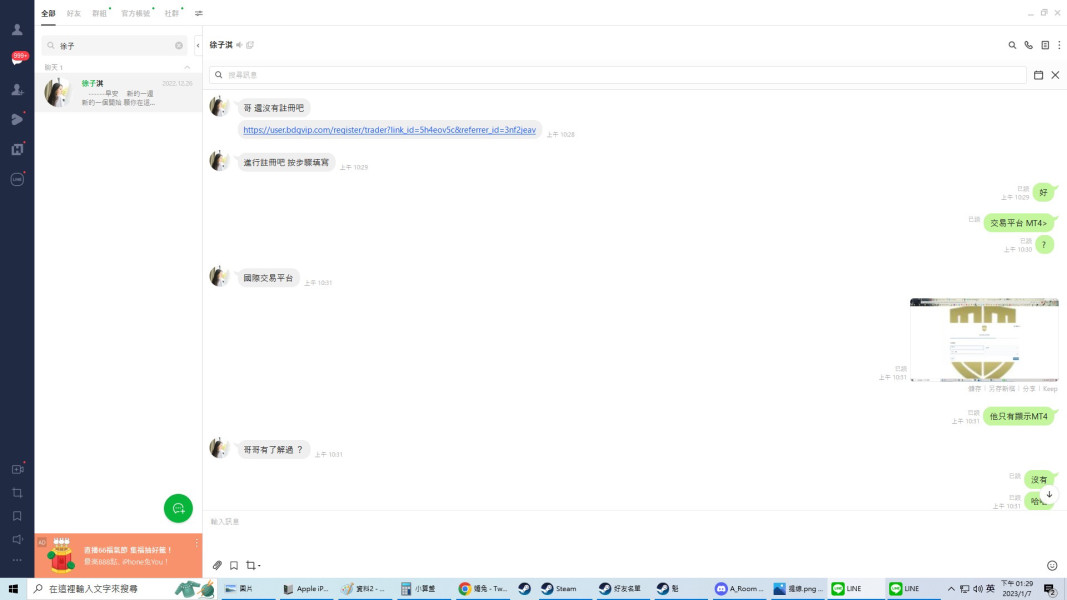This screenshot has width=1067, height=600.
Task: Toggle mute speaker icon beside 徐子淇
Action: pyautogui.click(x=240, y=45)
